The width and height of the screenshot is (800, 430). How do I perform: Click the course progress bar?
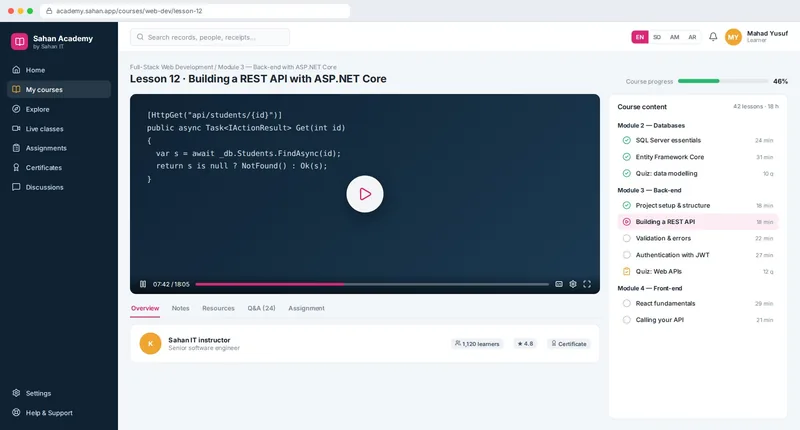point(723,81)
